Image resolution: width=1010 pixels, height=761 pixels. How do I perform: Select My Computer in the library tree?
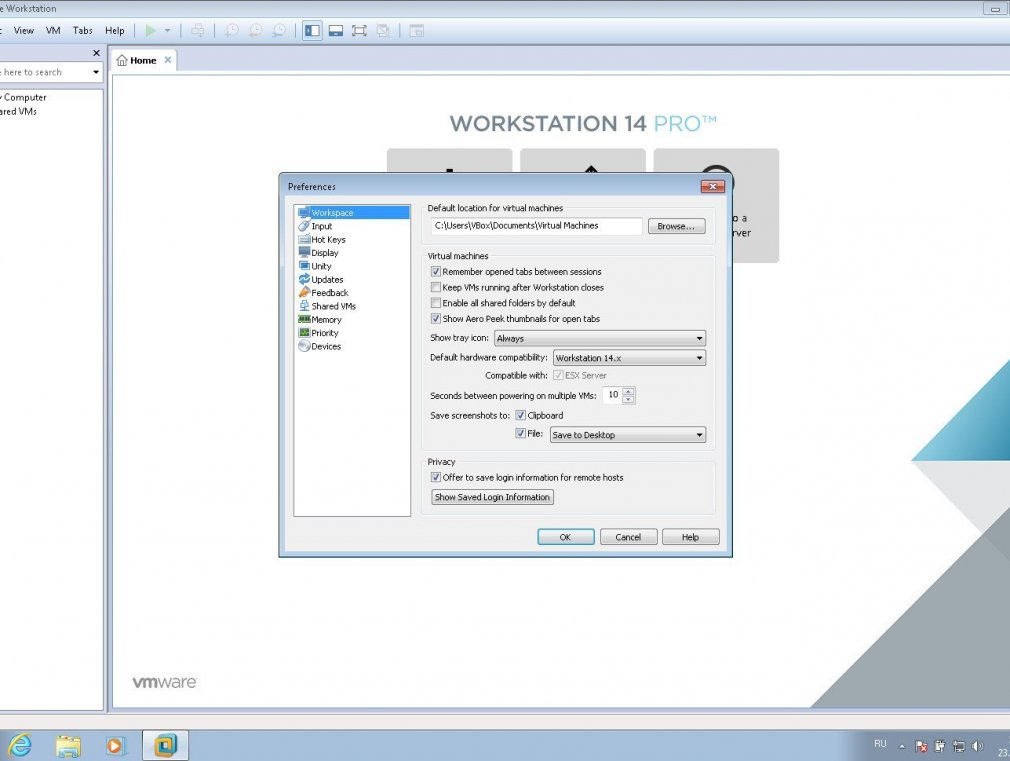click(23, 97)
